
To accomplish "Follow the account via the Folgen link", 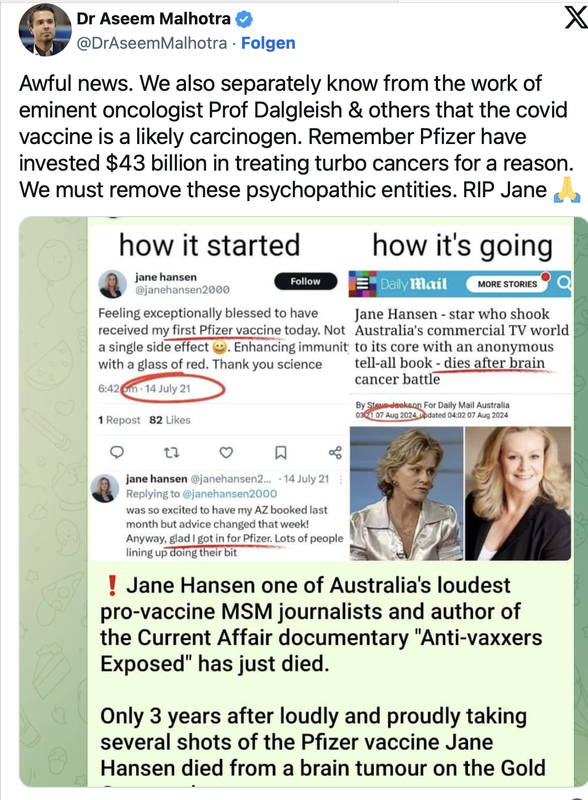I will tap(268, 43).
